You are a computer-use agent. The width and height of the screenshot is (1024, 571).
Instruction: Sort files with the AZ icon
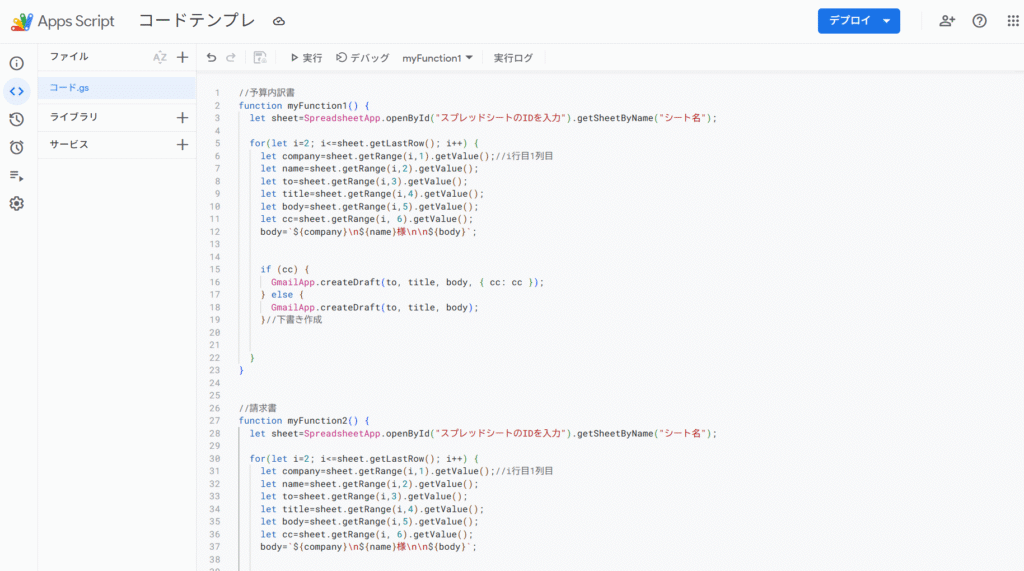tap(160, 57)
